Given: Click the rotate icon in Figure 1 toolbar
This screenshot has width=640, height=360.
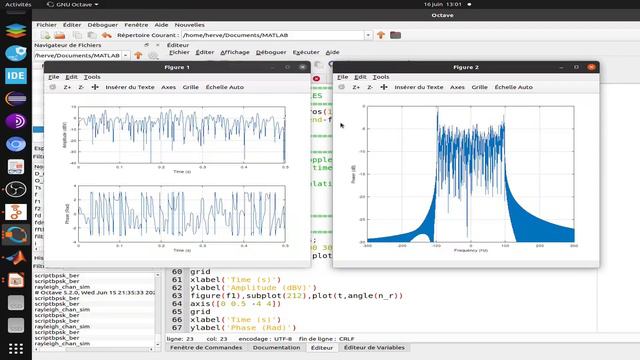Looking at the screenshot, I should [53, 87].
